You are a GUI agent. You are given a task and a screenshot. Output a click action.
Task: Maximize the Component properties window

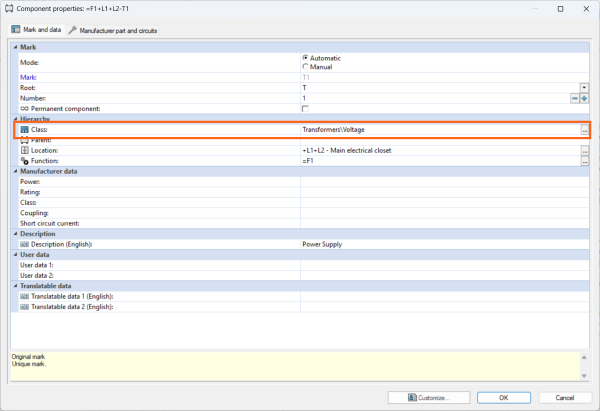point(560,9)
